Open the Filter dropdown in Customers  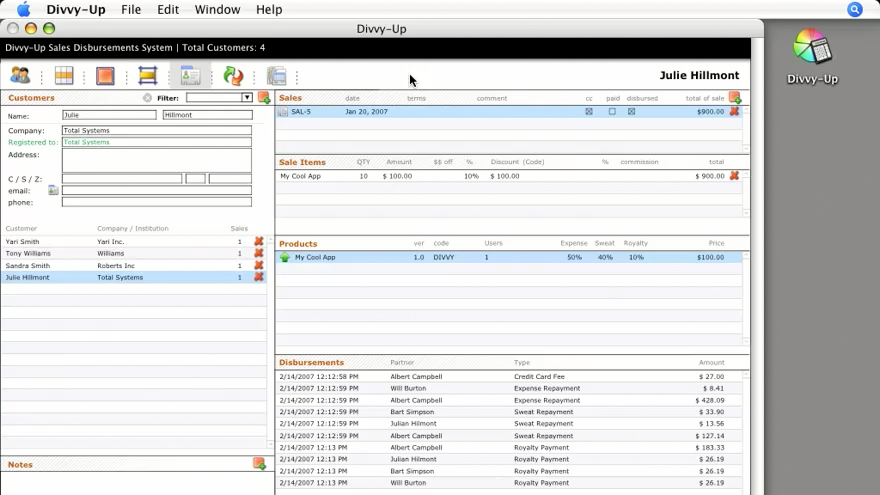click(247, 98)
